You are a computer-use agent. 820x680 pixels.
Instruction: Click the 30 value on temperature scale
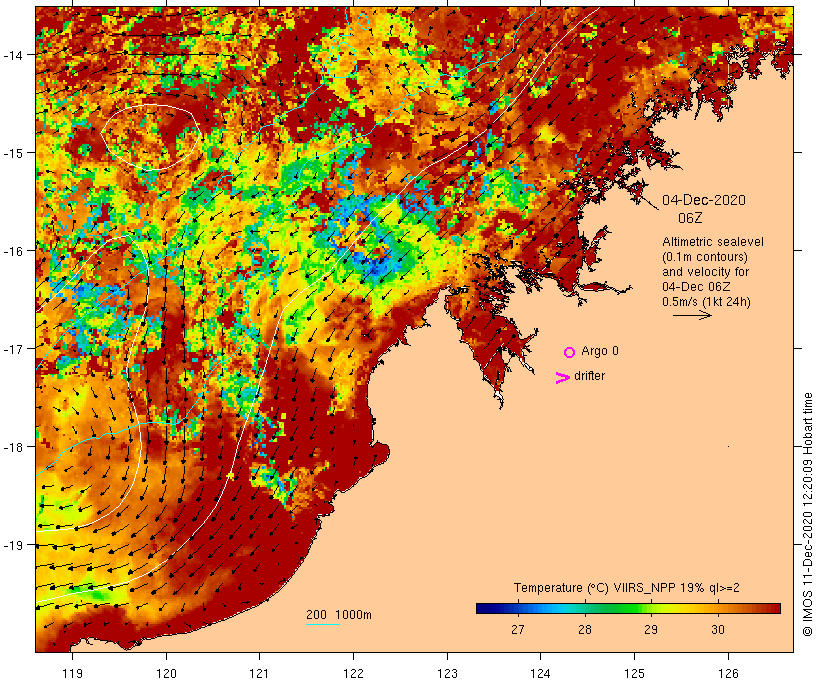click(x=718, y=630)
